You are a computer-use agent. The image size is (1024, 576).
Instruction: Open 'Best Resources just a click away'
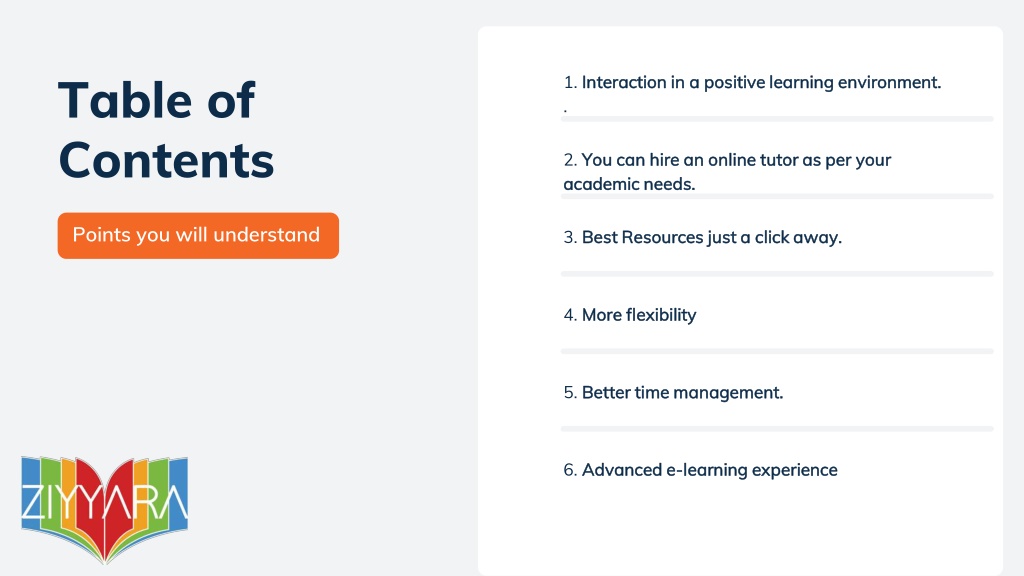[702, 237]
